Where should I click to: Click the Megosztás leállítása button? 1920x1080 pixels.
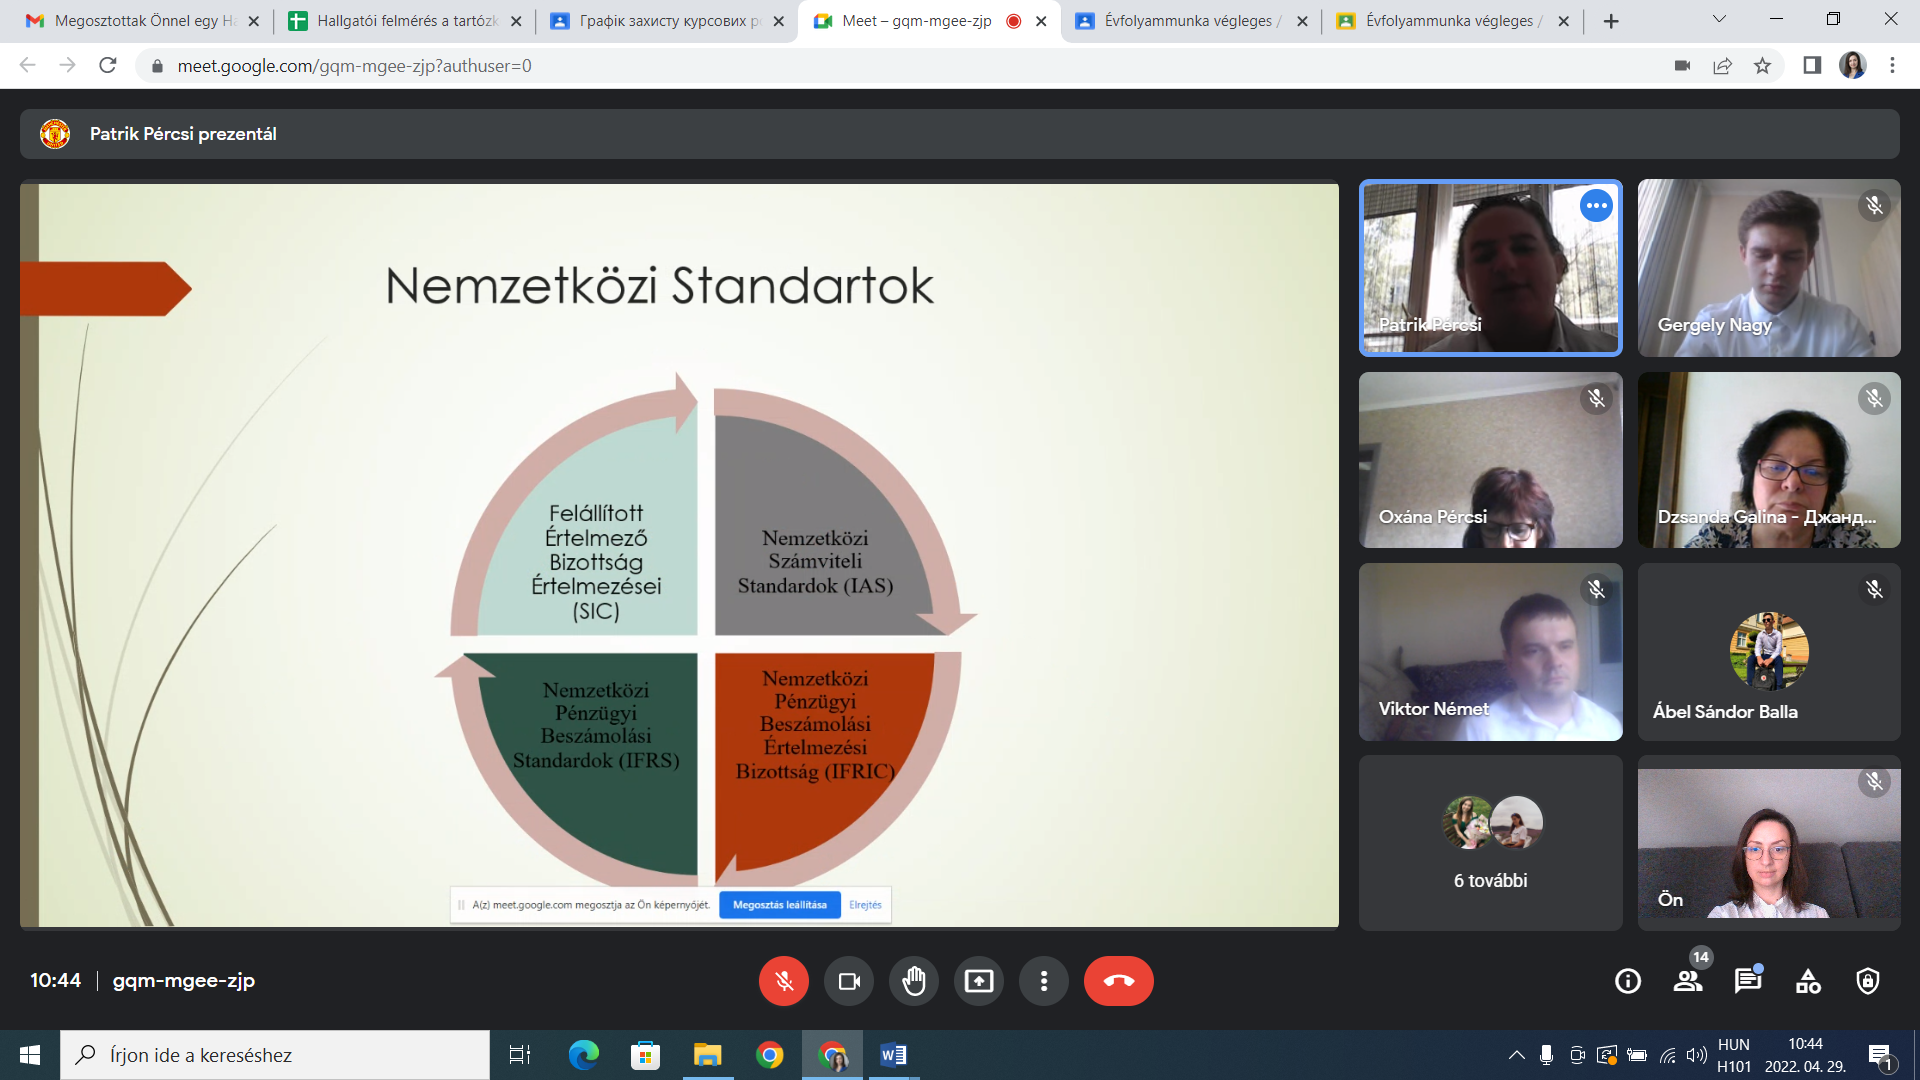point(779,905)
